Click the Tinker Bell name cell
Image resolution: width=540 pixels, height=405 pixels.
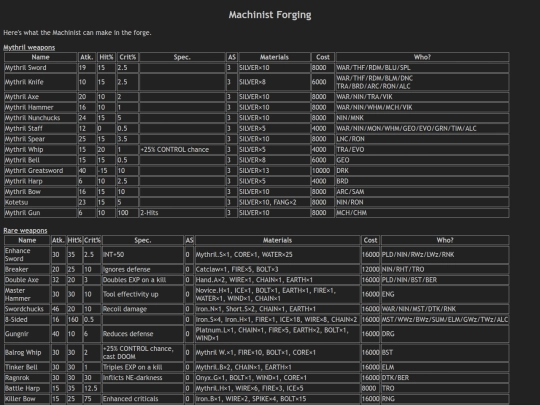(x=27, y=367)
